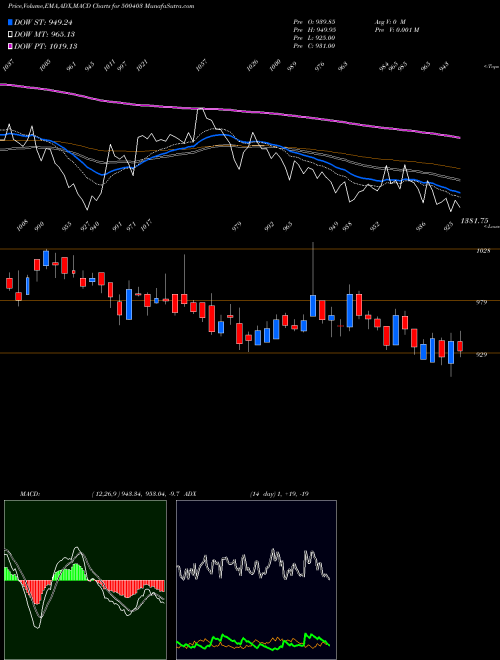Click the MACD parameters '(12,26,9)' text
This screenshot has width=500, height=660.
click(x=105, y=494)
